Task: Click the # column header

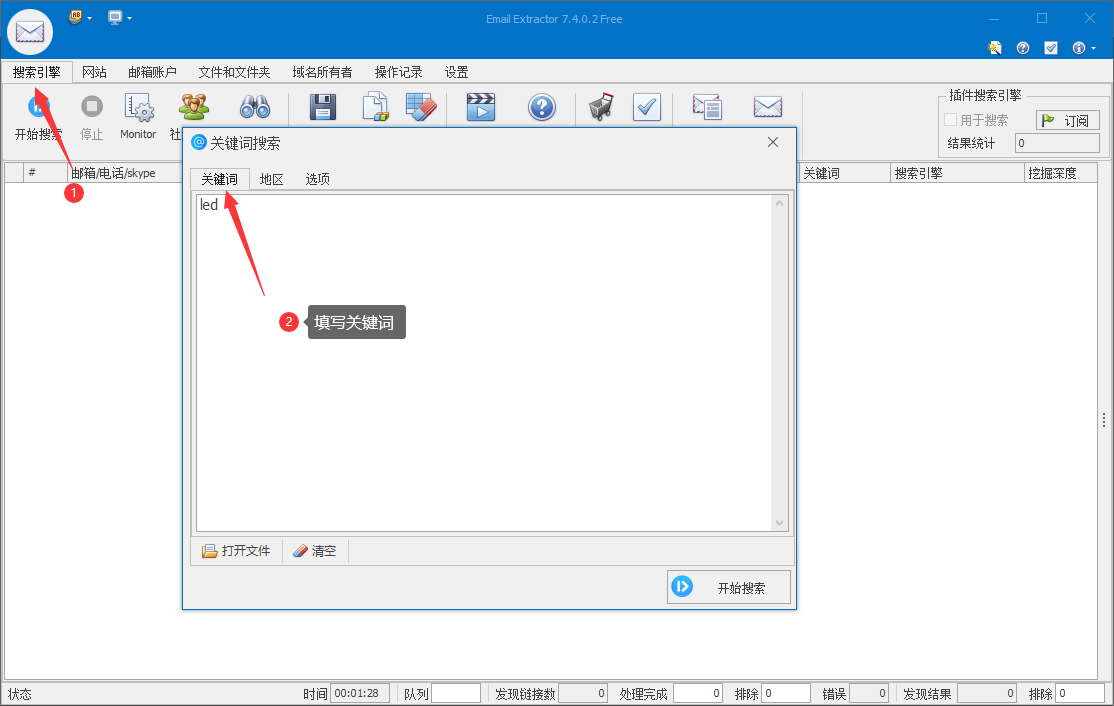Action: [x=45, y=173]
